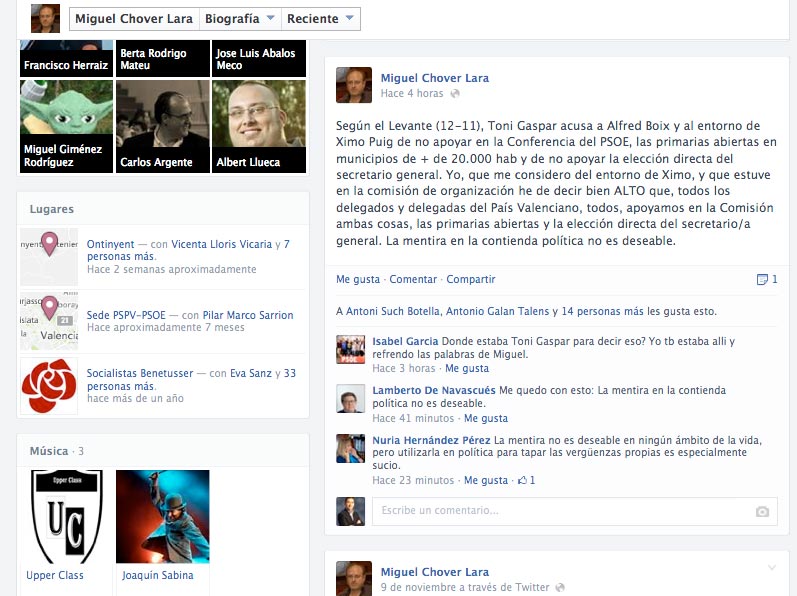Click Nuria Hernández Pérez comment avatar
This screenshot has width=797, height=596.
click(350, 448)
